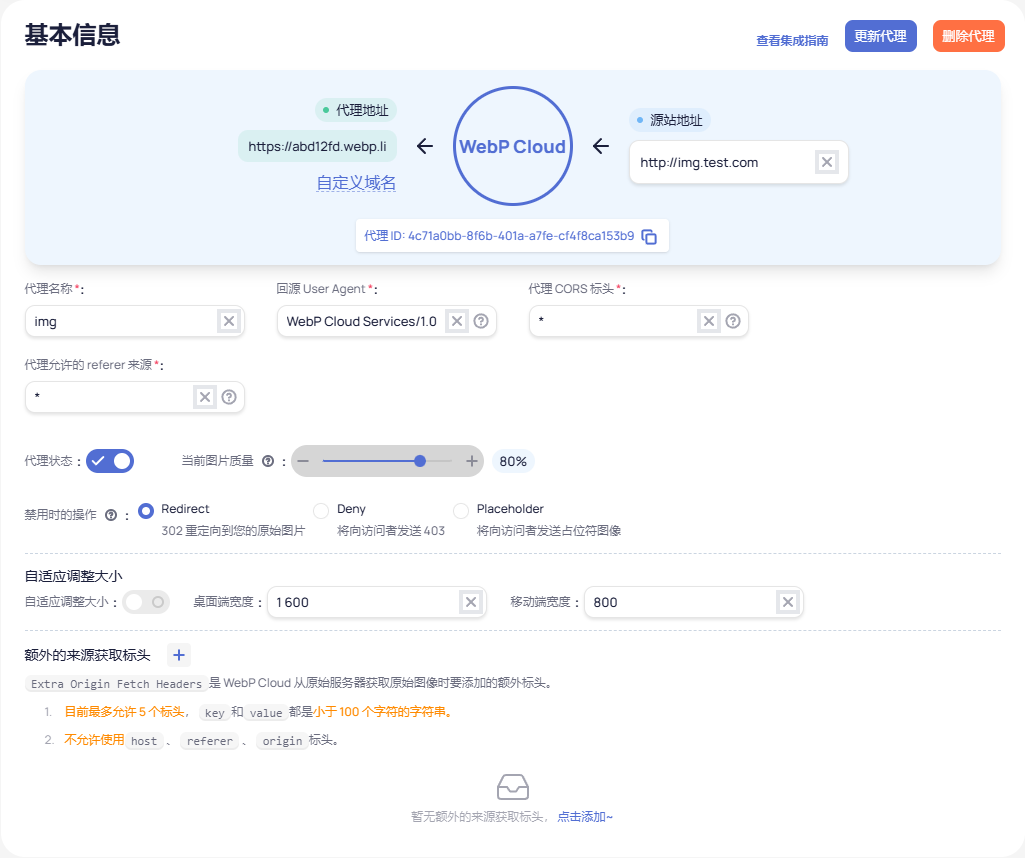Click the empty inbox tray icon
This screenshot has height=858, width=1025.
coord(512,787)
